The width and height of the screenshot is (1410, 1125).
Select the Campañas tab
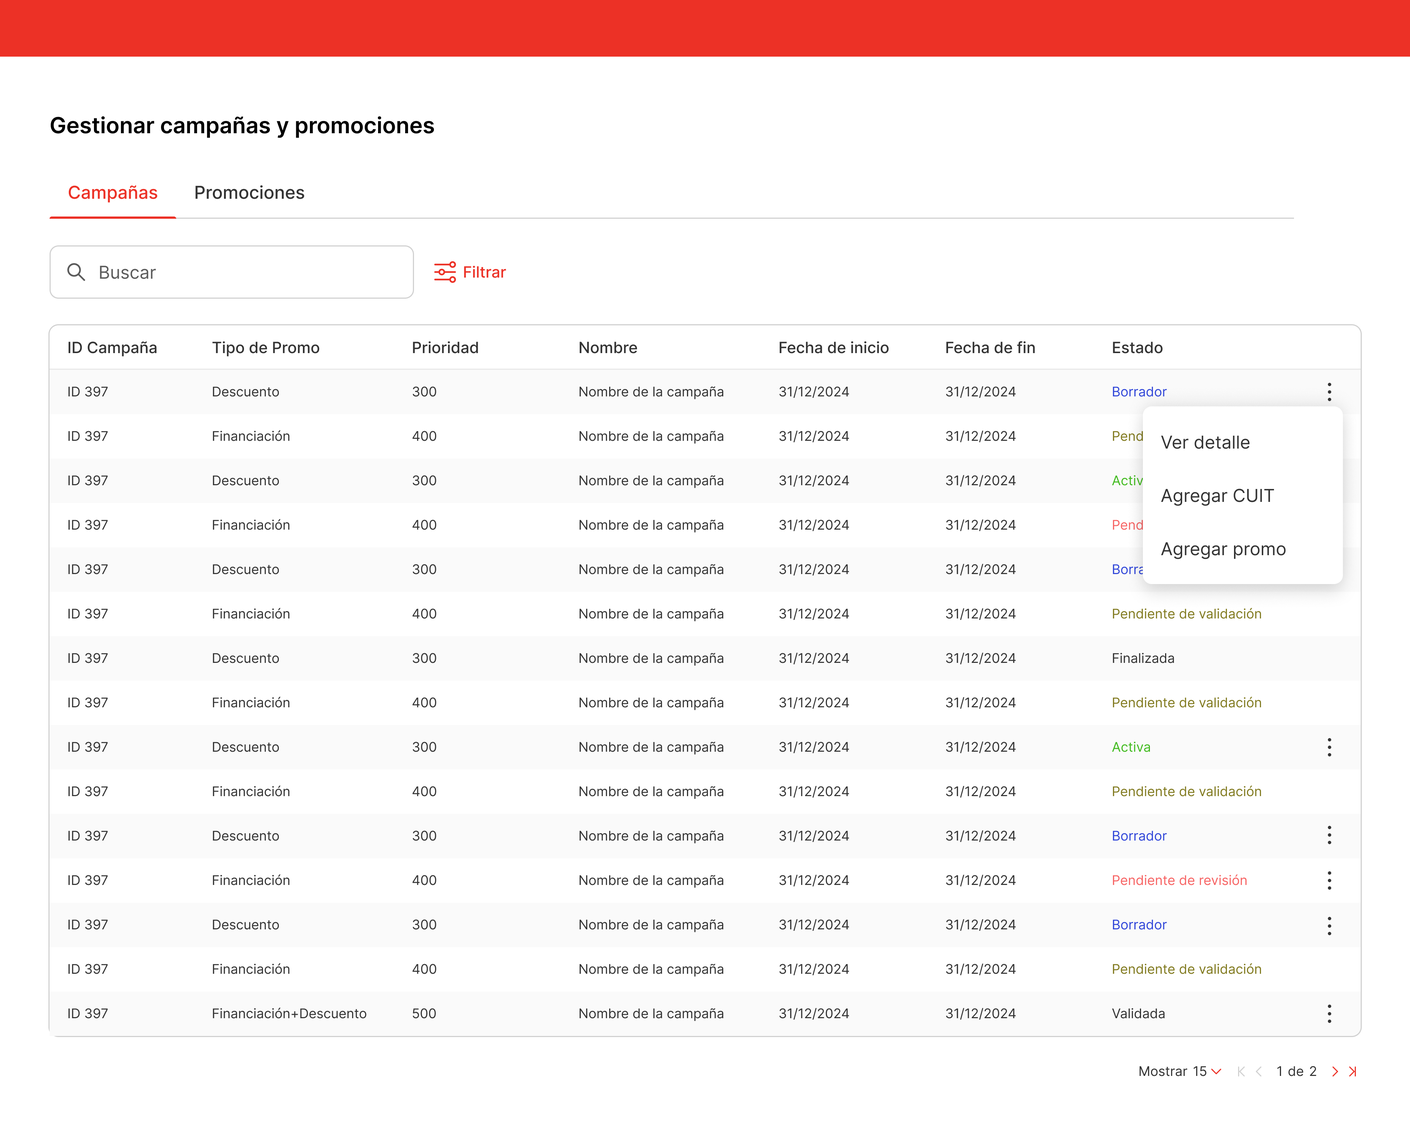(x=113, y=193)
